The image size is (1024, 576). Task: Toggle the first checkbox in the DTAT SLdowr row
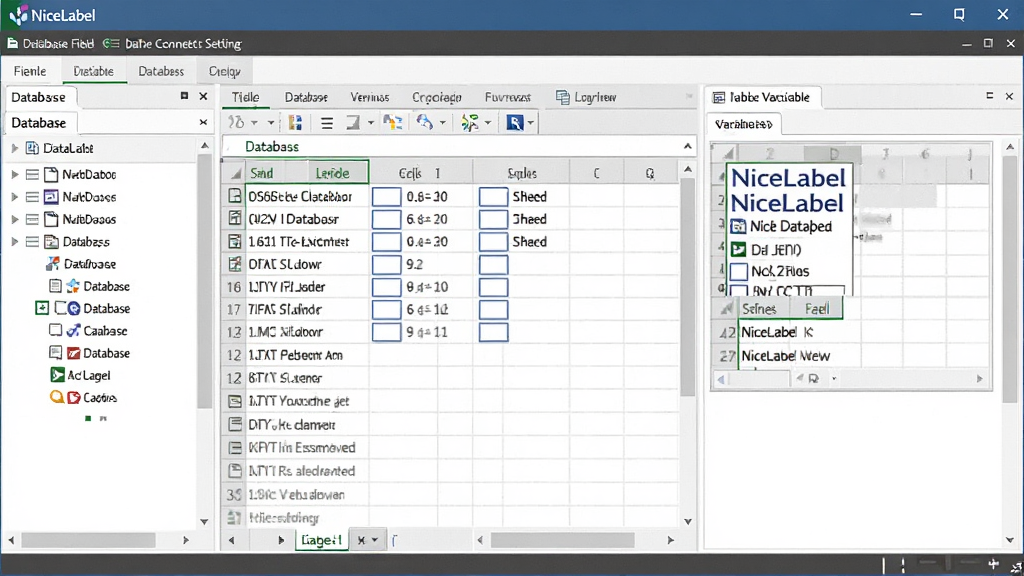click(x=386, y=264)
